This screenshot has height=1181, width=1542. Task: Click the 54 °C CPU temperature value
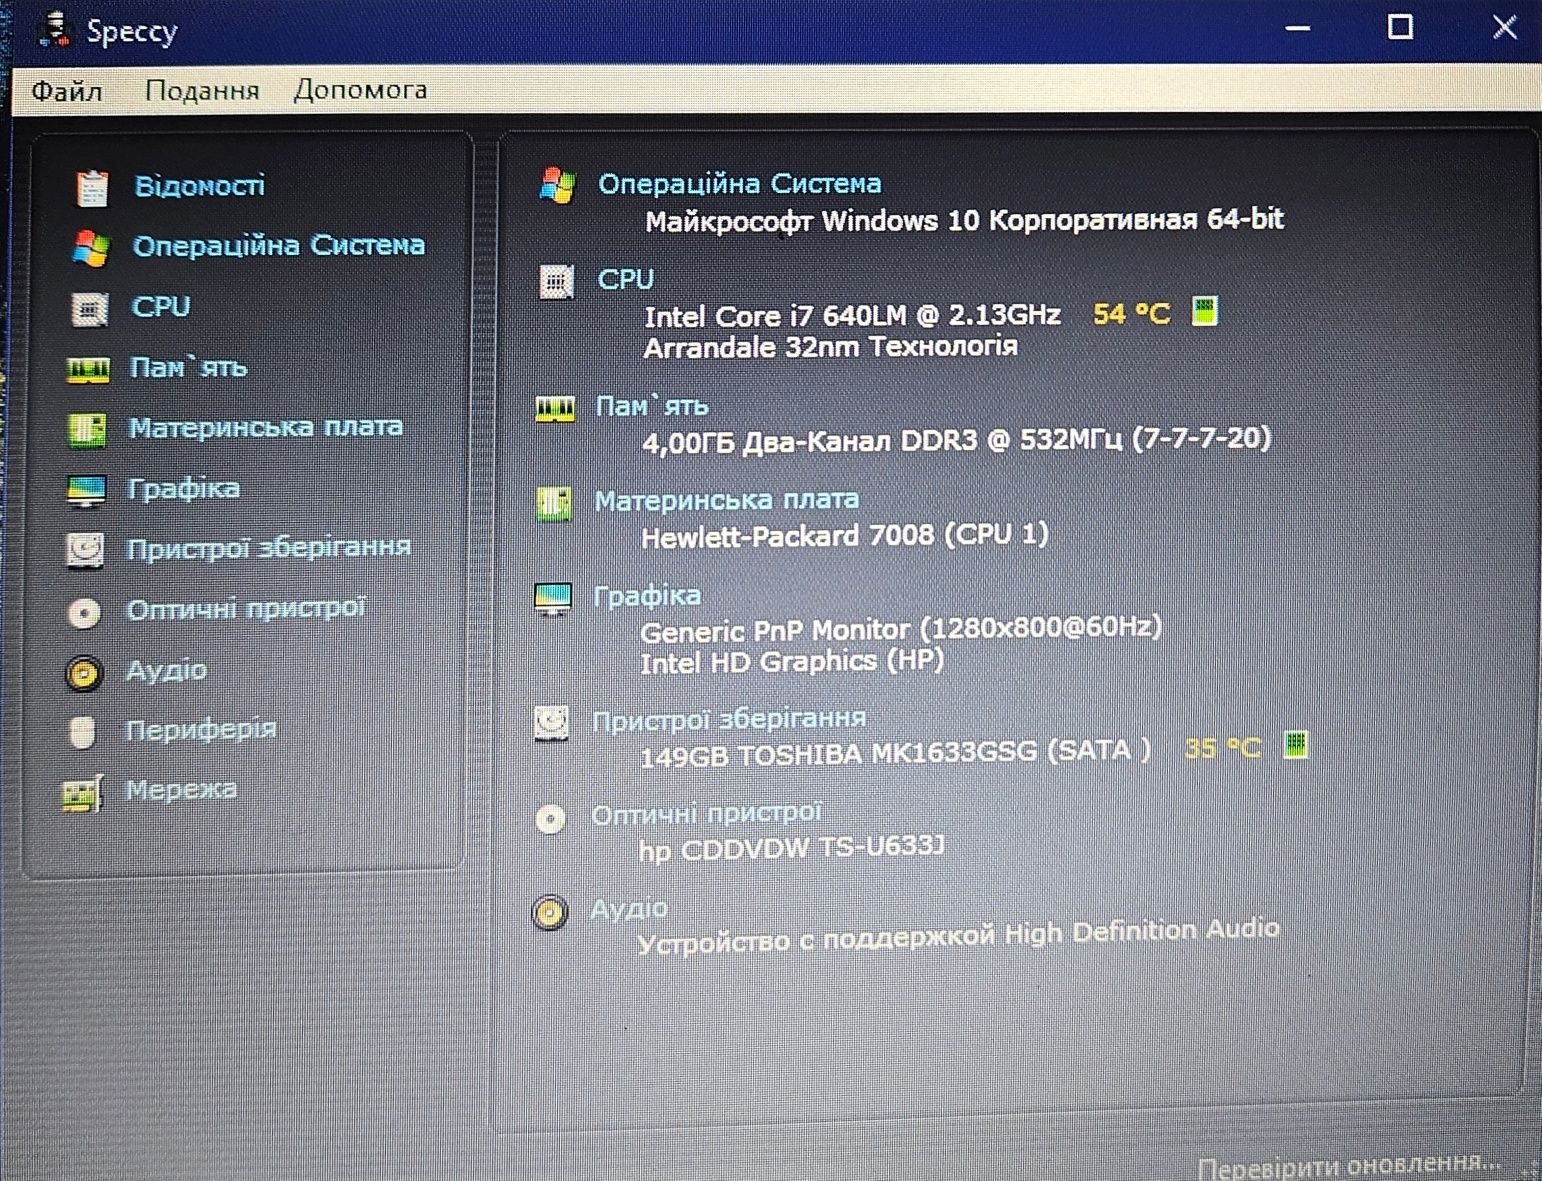[1131, 314]
